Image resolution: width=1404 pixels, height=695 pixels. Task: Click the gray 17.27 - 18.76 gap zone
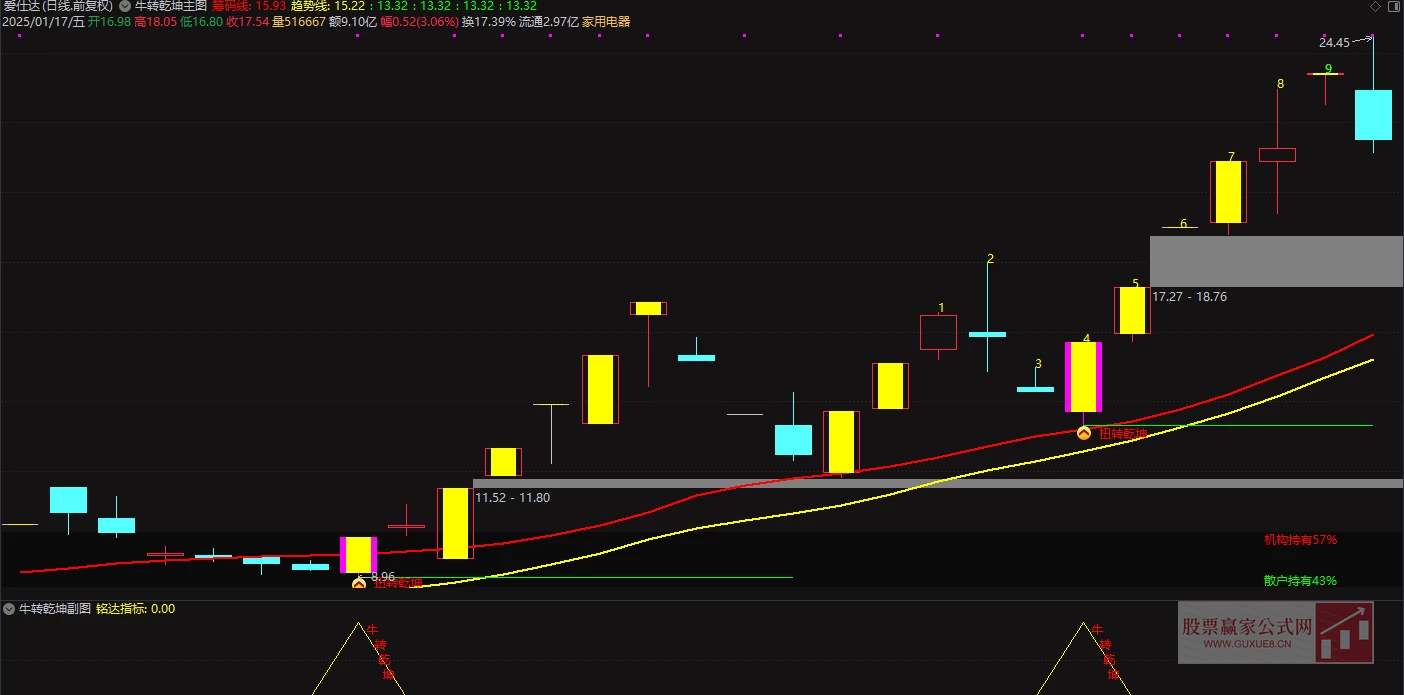click(1276, 262)
